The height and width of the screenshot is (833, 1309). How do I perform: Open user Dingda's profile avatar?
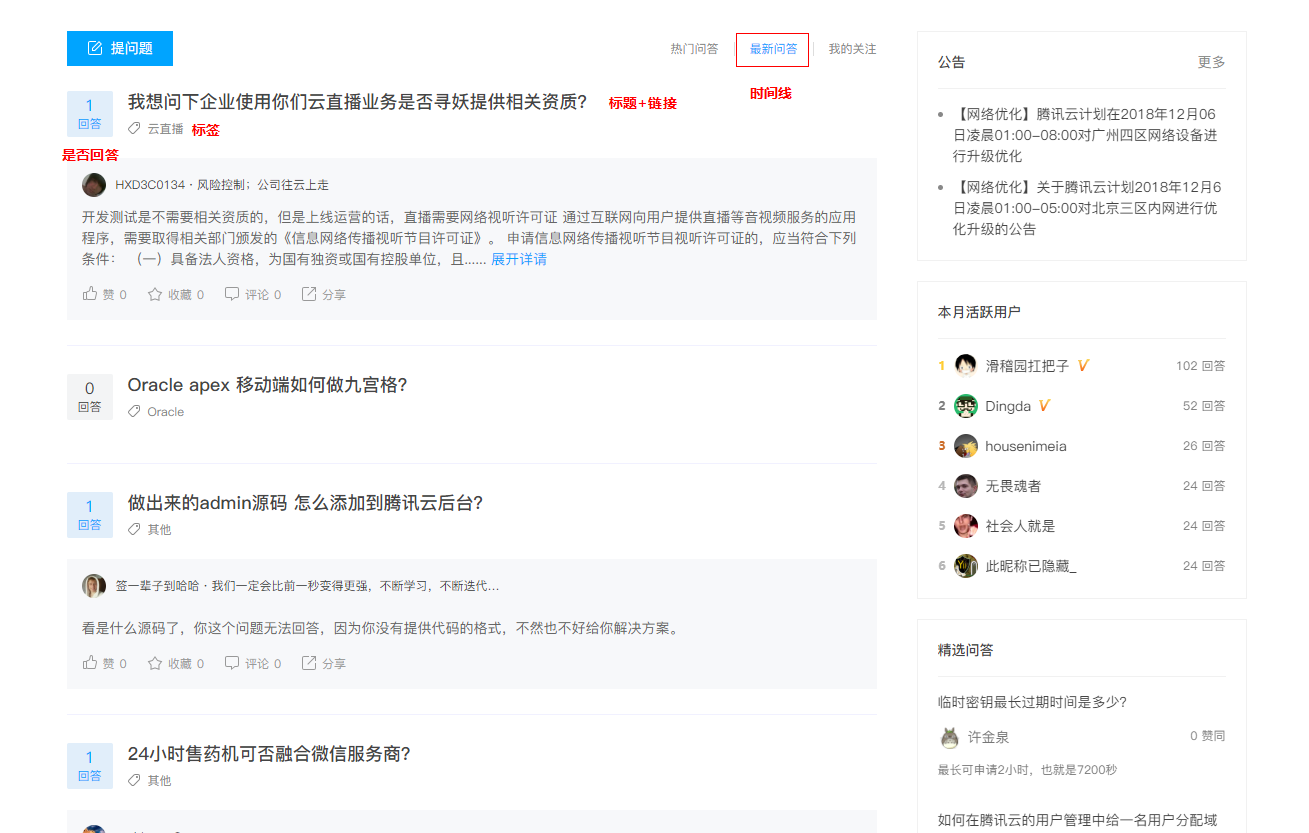click(965, 406)
